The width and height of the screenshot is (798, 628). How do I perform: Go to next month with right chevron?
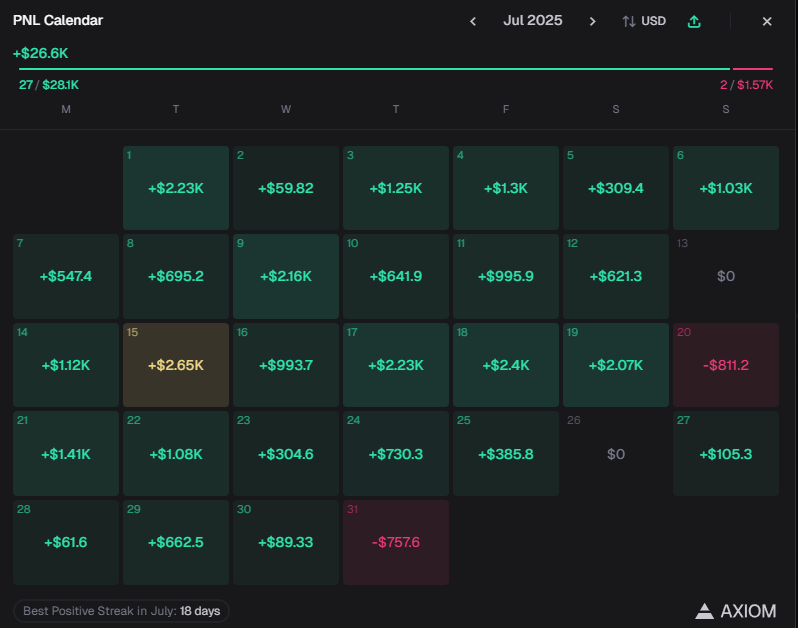[x=592, y=21]
